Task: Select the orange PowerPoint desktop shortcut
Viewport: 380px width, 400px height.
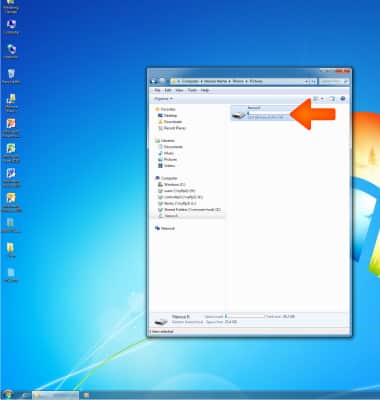Action: point(11,128)
